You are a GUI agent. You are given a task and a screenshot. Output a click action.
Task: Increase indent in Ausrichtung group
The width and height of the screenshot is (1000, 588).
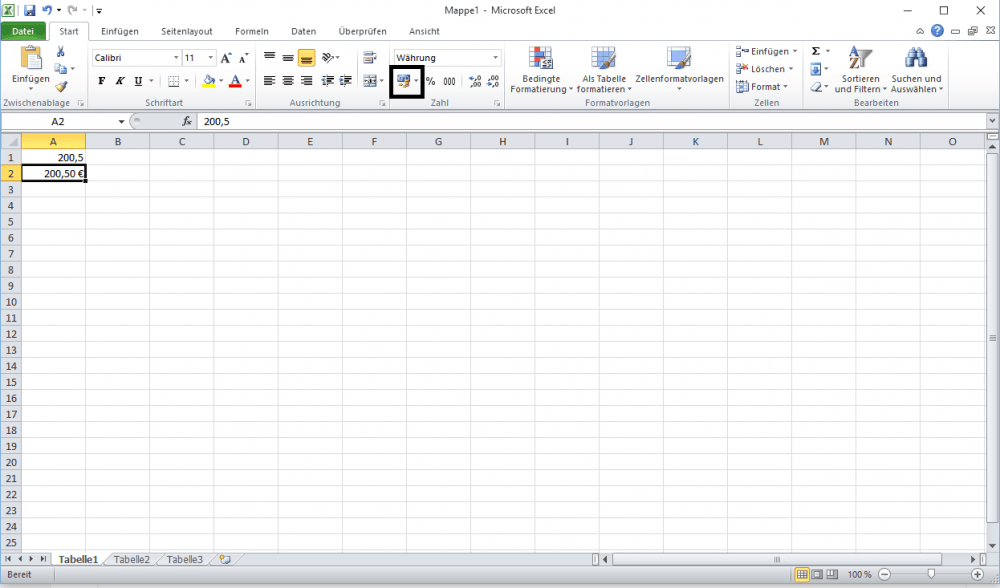click(346, 81)
